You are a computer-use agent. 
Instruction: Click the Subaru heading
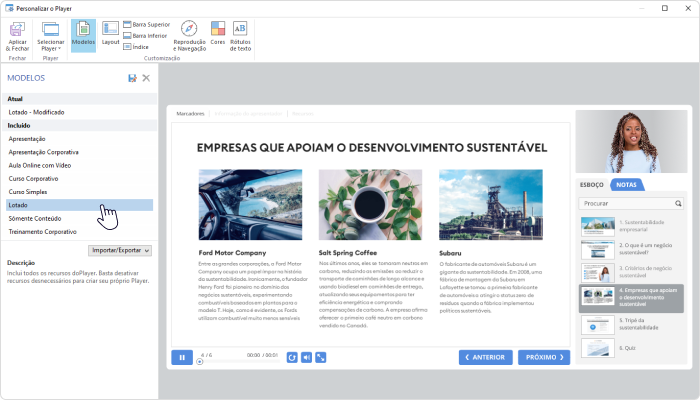coord(450,253)
